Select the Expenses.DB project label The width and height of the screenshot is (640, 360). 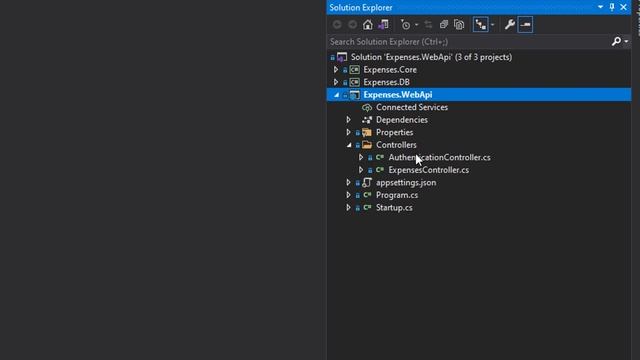coord(386,82)
